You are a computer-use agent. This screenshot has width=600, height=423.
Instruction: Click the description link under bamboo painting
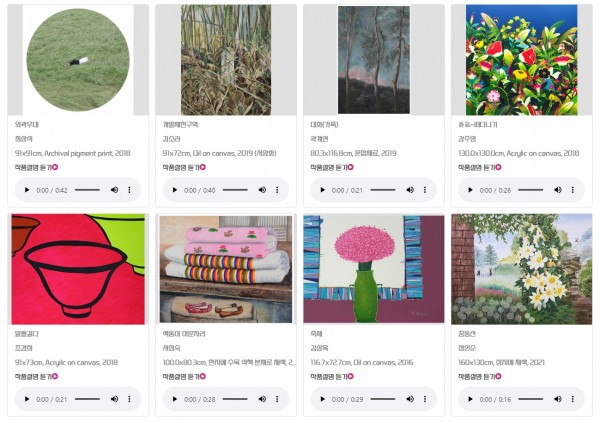[x=184, y=167]
